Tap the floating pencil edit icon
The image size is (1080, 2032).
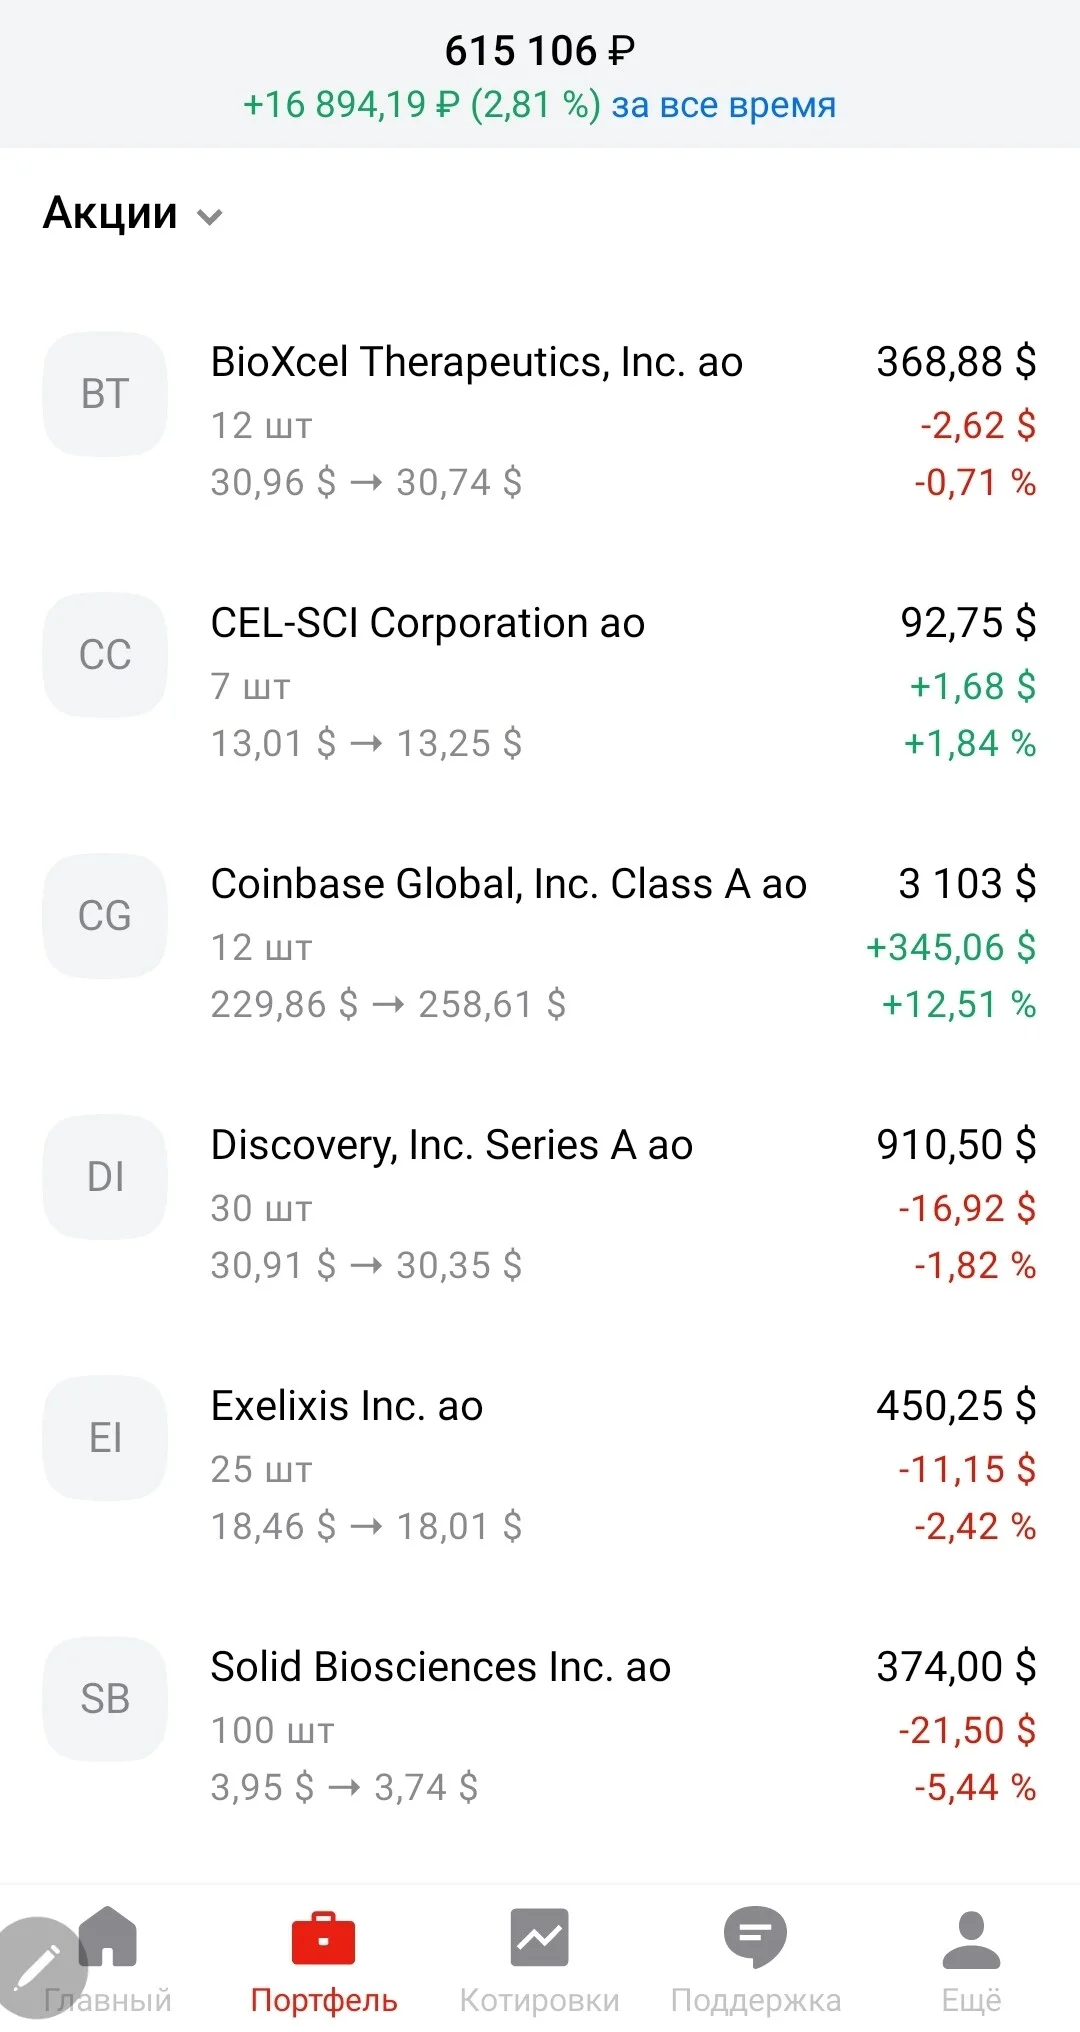tap(38, 1967)
